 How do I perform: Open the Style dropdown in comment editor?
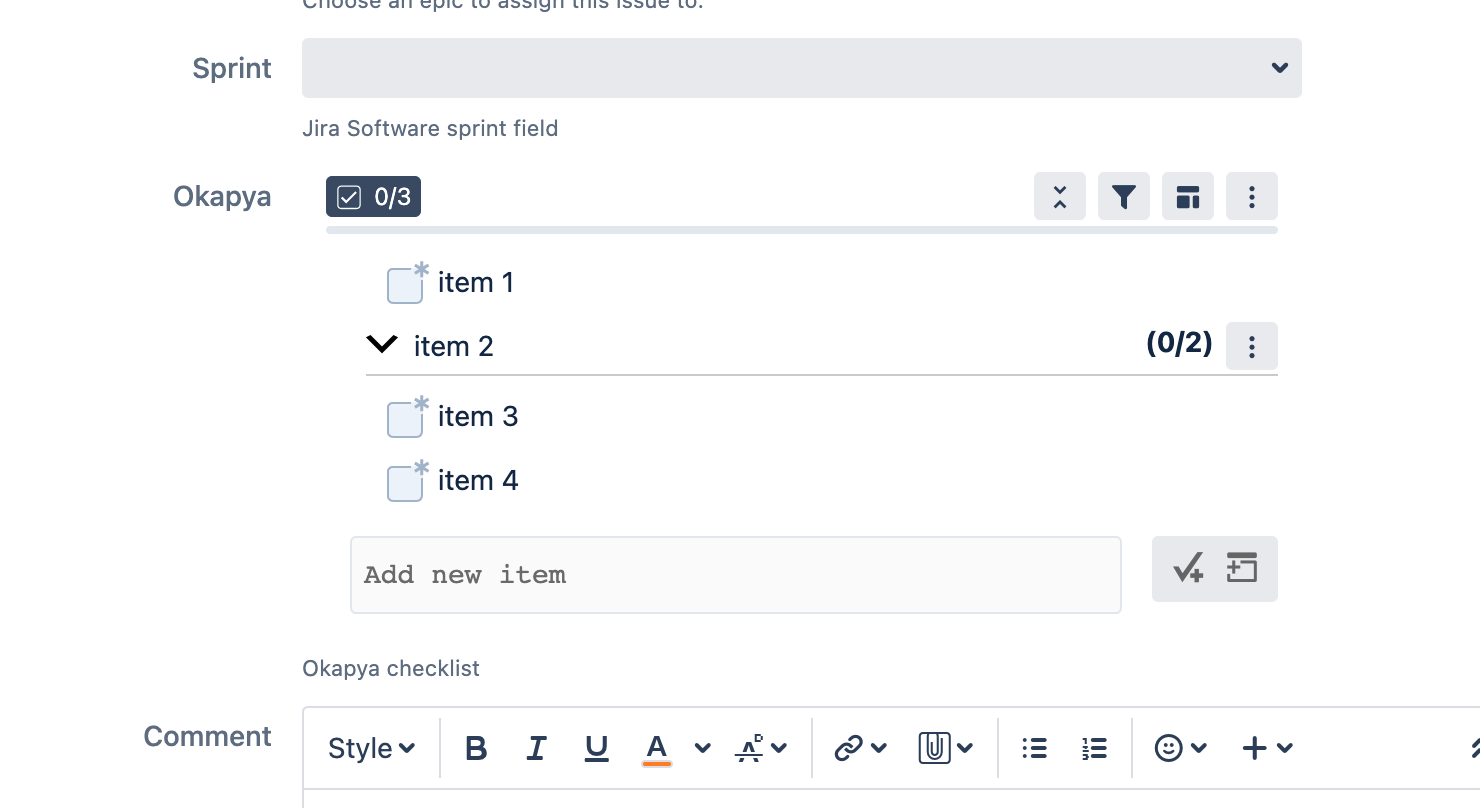tap(369, 747)
